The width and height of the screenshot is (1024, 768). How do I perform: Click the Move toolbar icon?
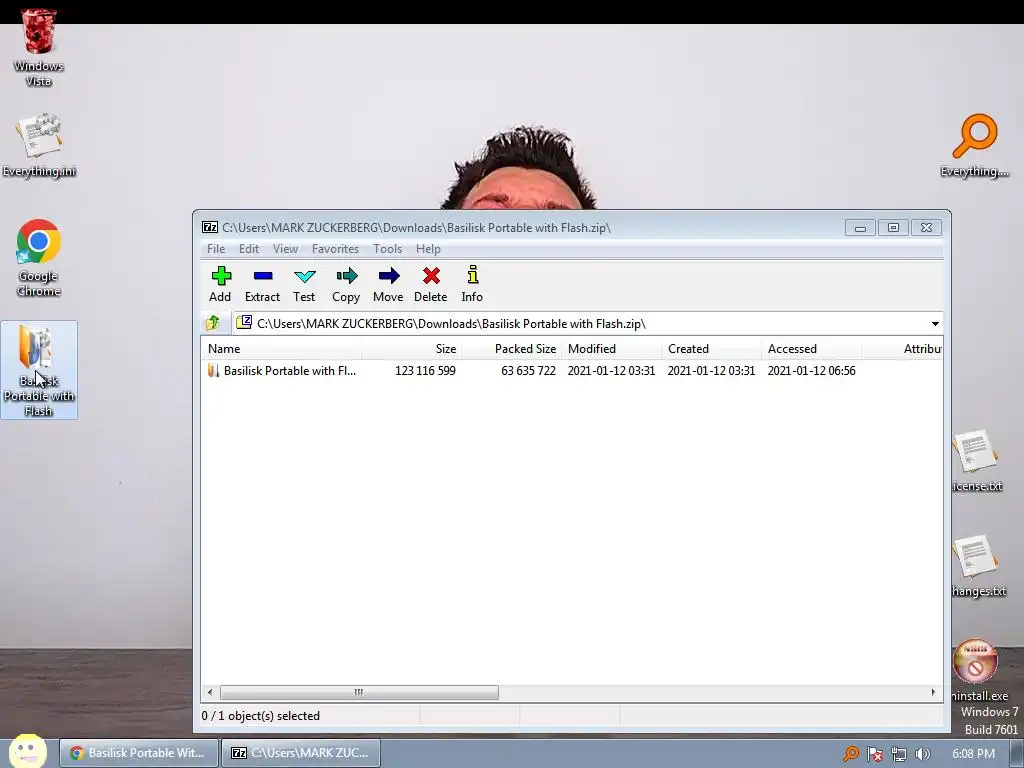pos(388,284)
